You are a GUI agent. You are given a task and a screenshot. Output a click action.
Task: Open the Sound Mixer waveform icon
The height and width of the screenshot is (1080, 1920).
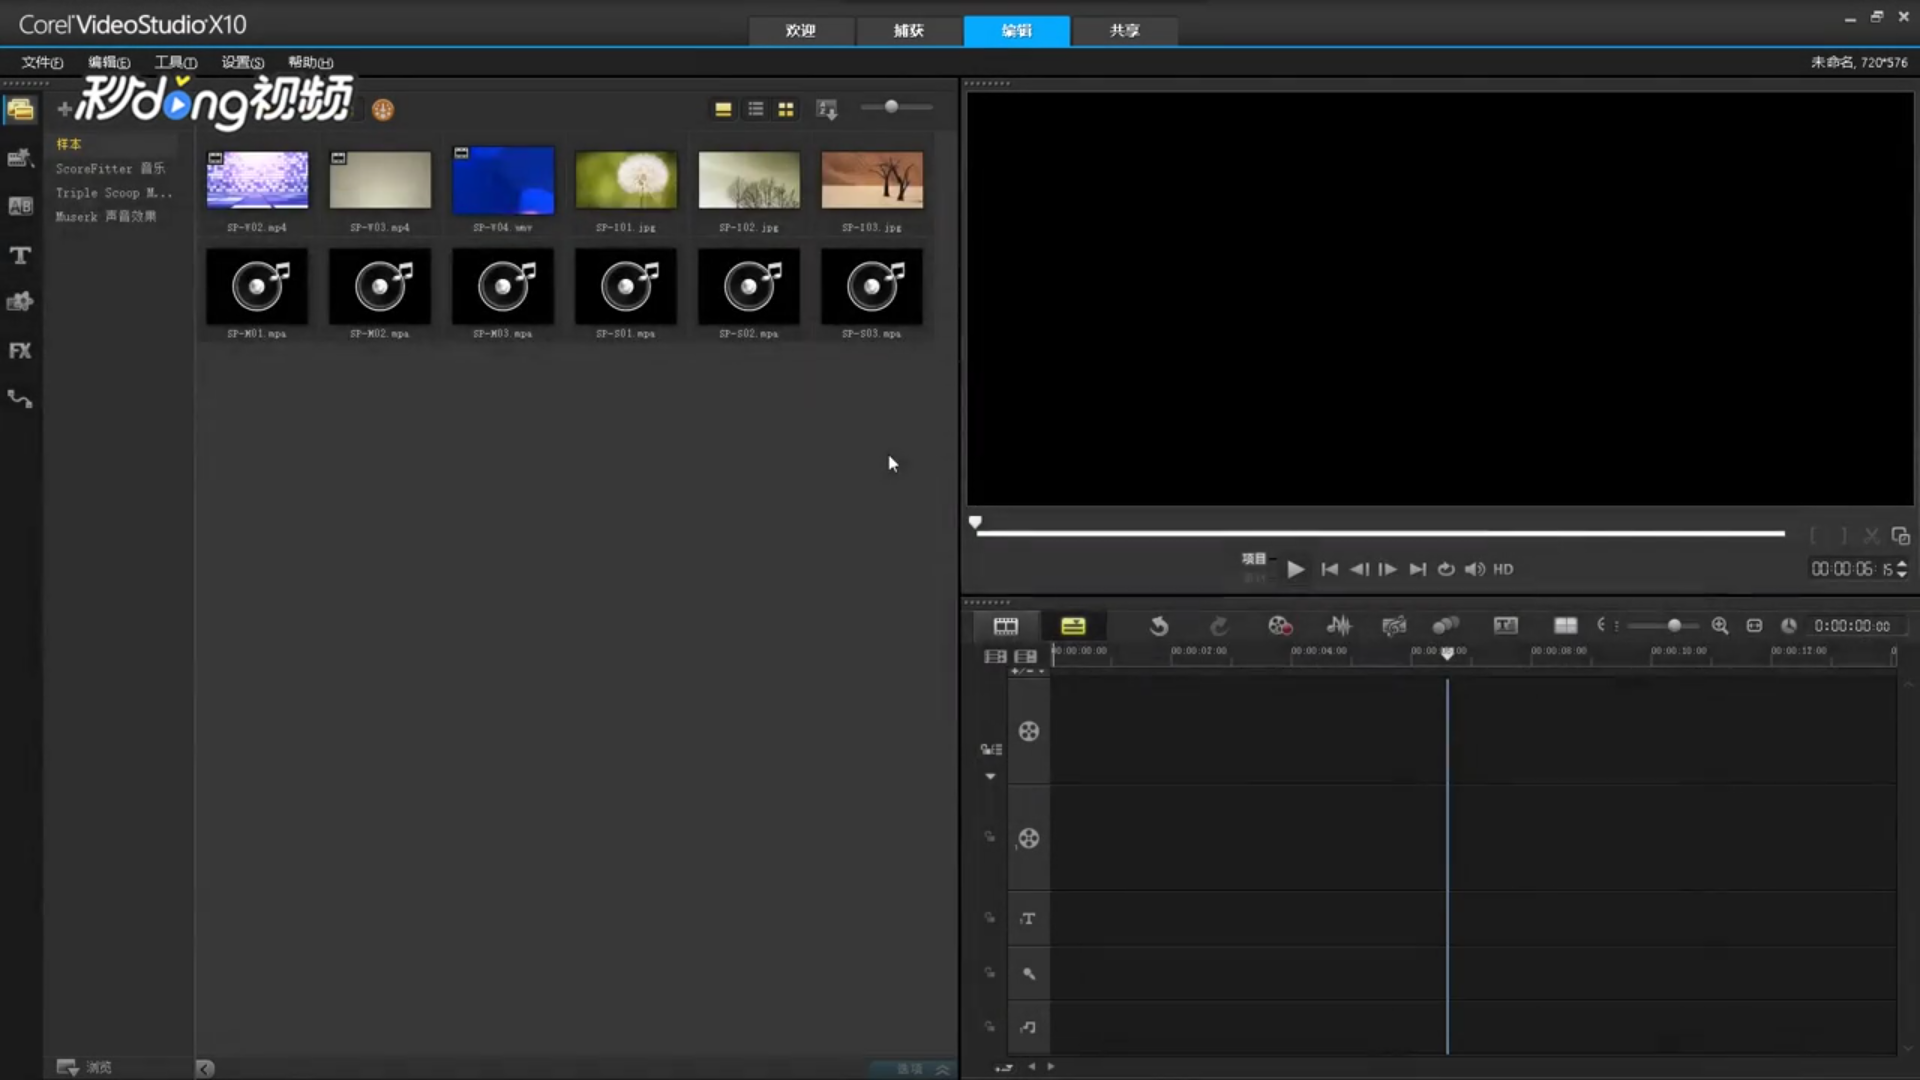click(x=1338, y=626)
